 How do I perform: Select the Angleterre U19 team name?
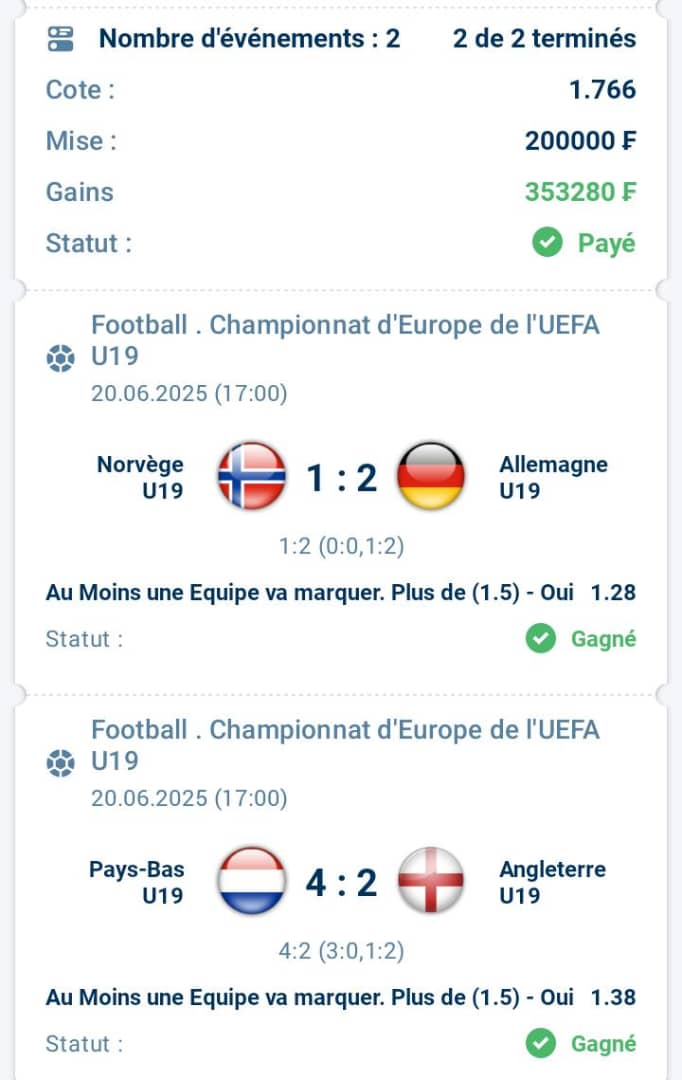pyautogui.click(x=552, y=882)
